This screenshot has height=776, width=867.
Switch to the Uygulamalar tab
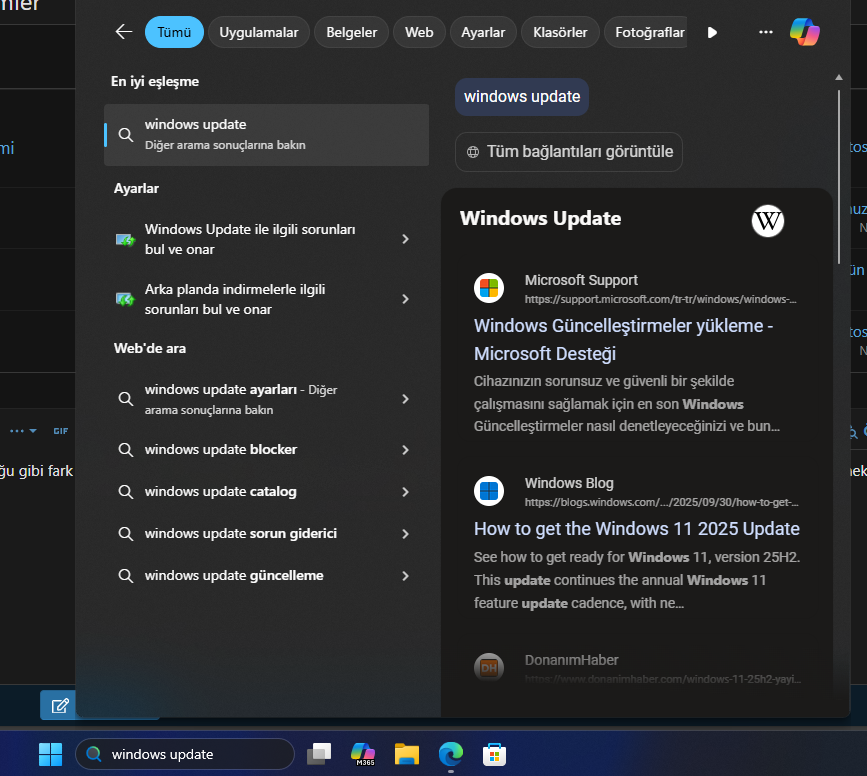258,32
